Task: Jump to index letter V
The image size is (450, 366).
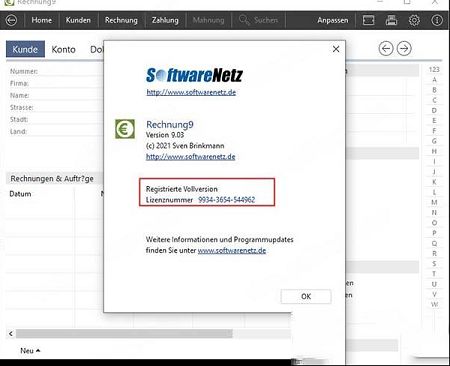Action: [434, 294]
